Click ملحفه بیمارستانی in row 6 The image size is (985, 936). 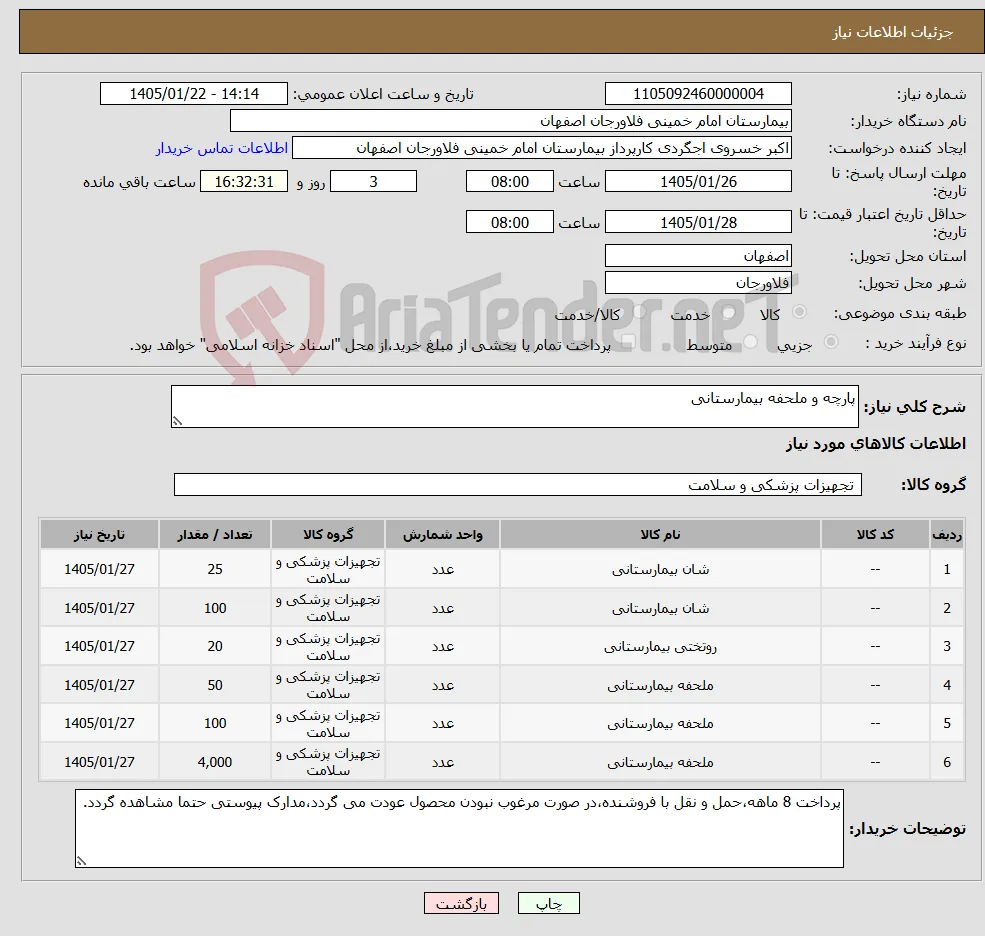(660, 762)
